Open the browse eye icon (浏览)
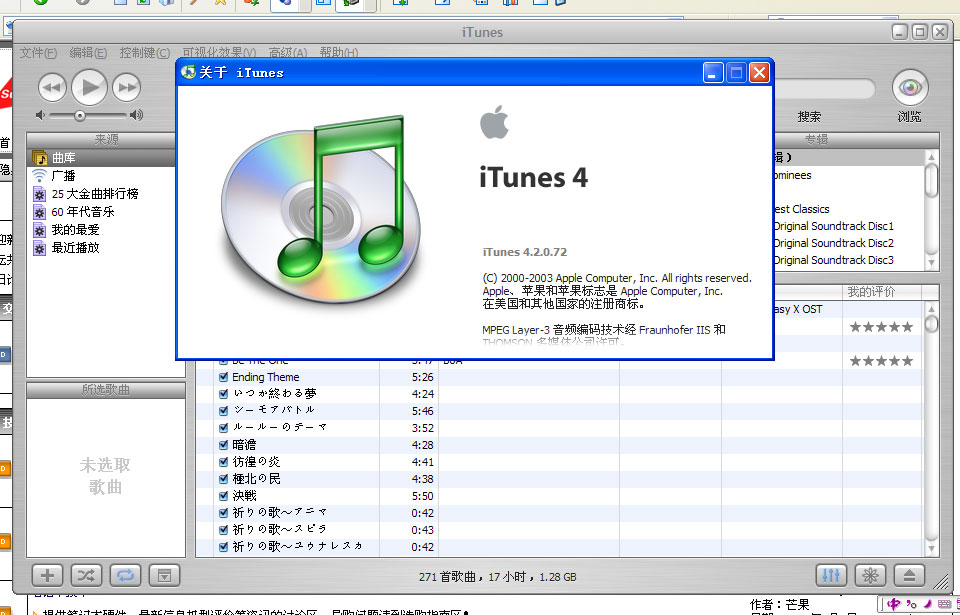 tap(910, 88)
